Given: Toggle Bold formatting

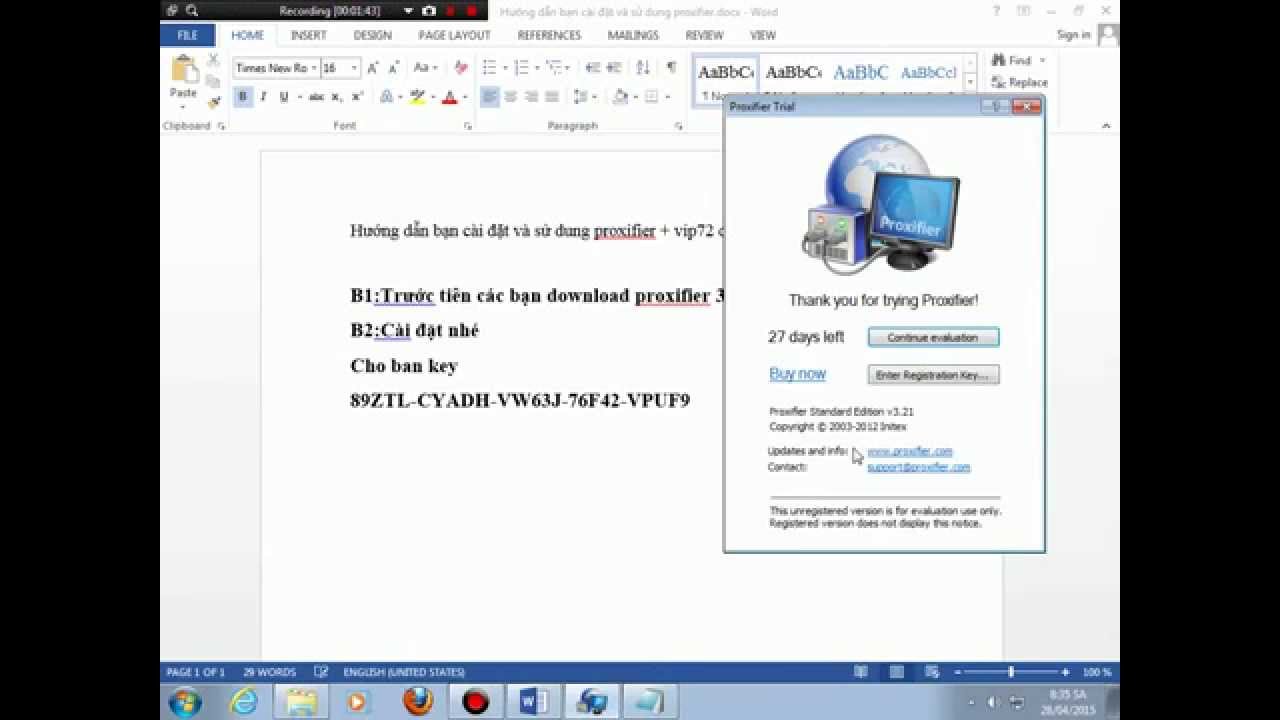Looking at the screenshot, I should (242, 97).
